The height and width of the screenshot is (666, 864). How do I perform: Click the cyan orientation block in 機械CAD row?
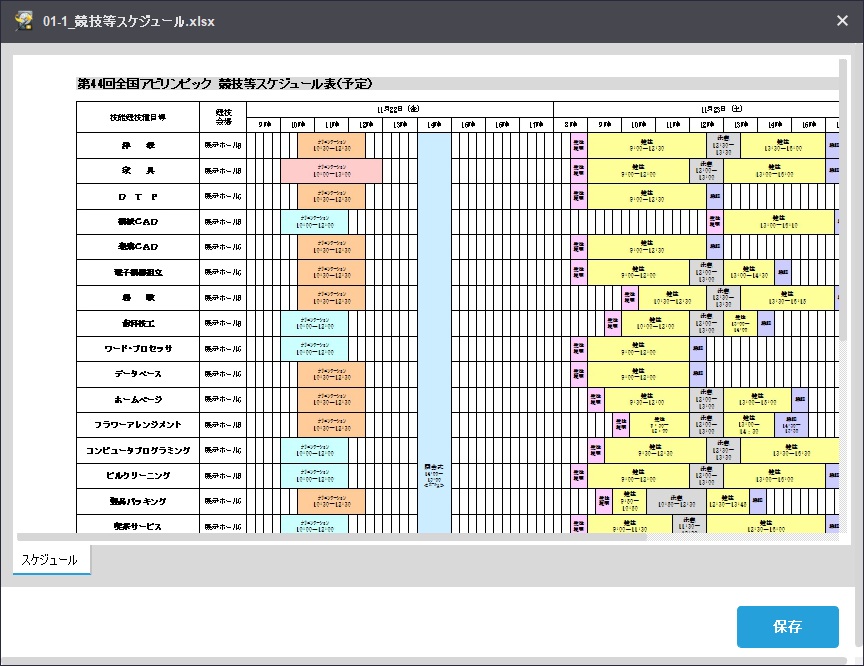pos(314,222)
